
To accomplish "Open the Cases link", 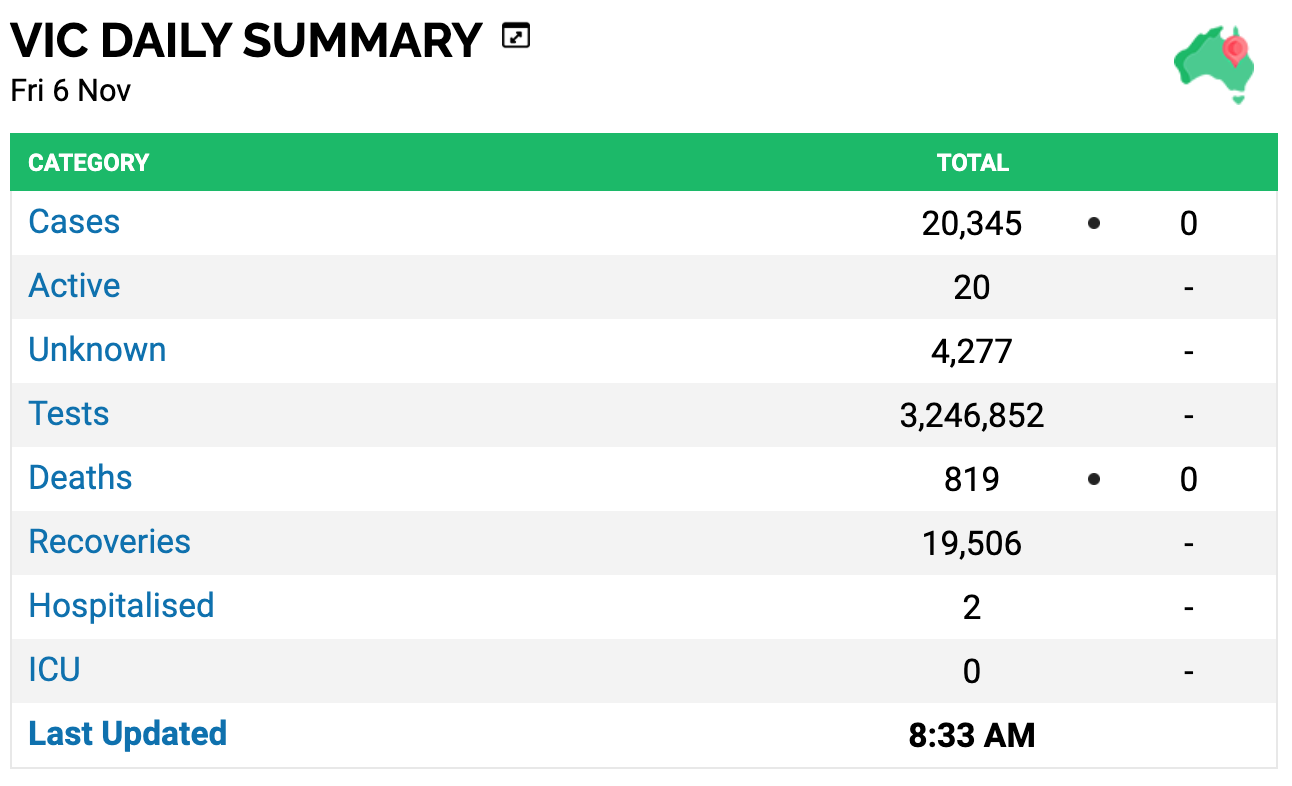I will 74,222.
